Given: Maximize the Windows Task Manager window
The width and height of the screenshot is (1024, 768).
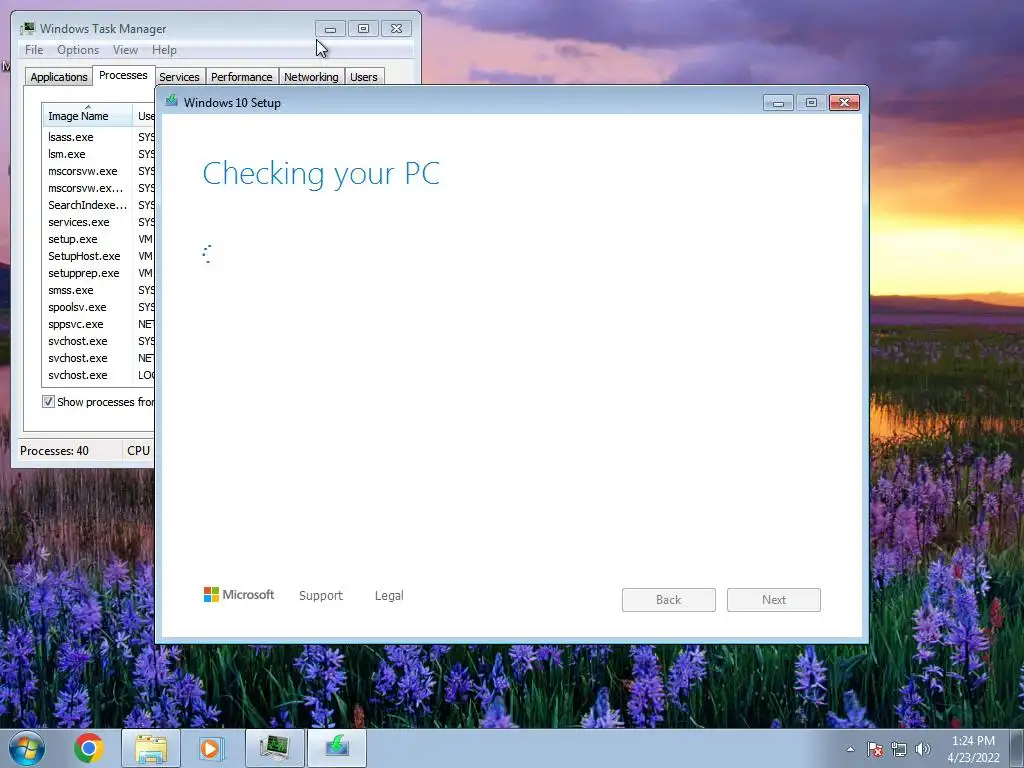Looking at the screenshot, I should pyautogui.click(x=363, y=29).
